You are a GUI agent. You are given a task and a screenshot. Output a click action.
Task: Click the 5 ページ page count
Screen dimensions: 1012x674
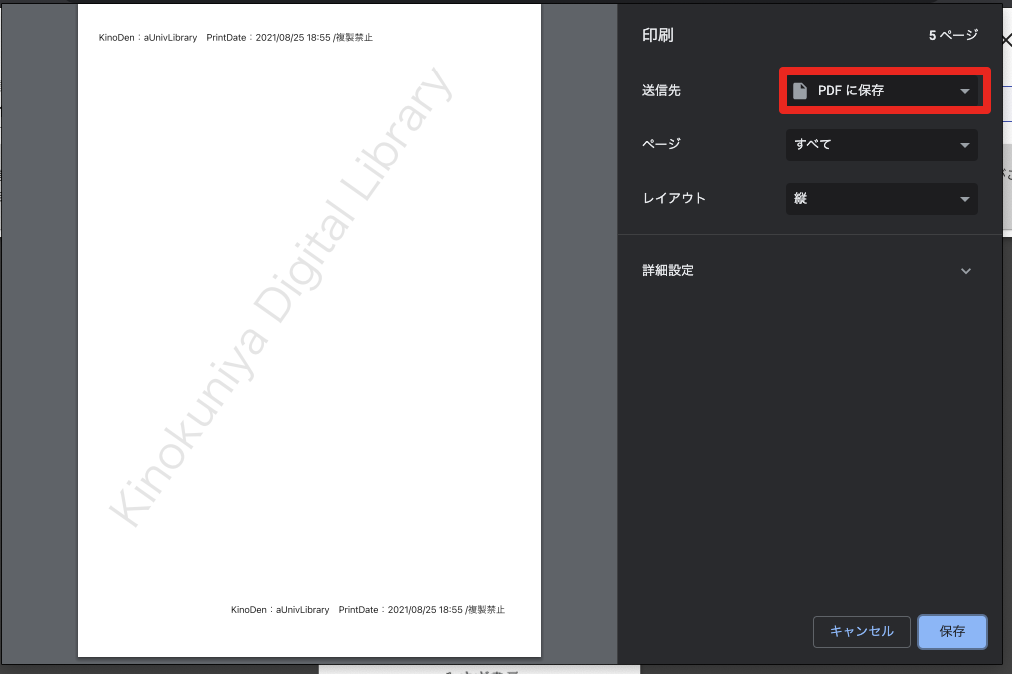952,35
